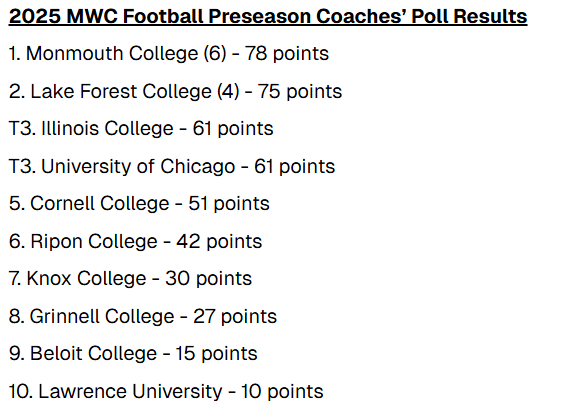This screenshot has height=412, width=565.
Task: Click the University of Chicago entry
Action: (x=172, y=167)
